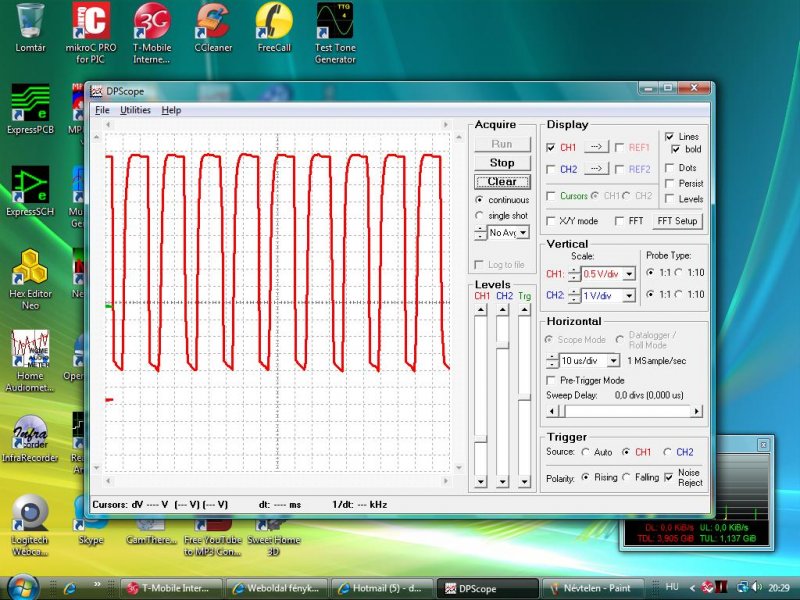The width and height of the screenshot is (800, 600).
Task: Enable the CH2 display checkbox
Action: (551, 169)
